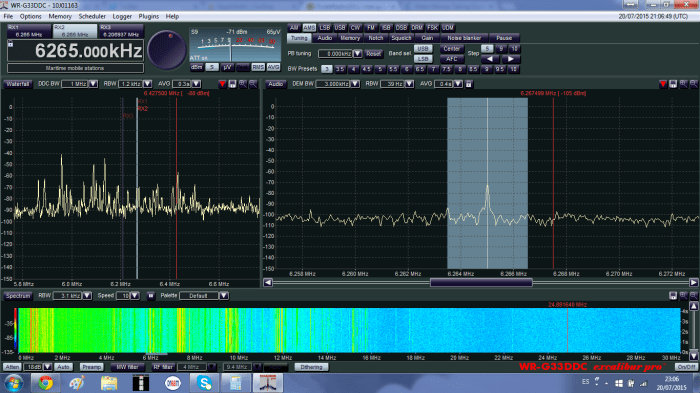
Task: Click the 6265.000kHz frequency display
Action: (x=76, y=51)
